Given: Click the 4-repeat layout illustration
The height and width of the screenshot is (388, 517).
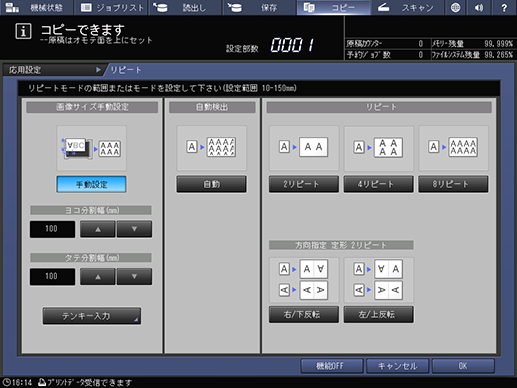Looking at the screenshot, I should point(379,148).
